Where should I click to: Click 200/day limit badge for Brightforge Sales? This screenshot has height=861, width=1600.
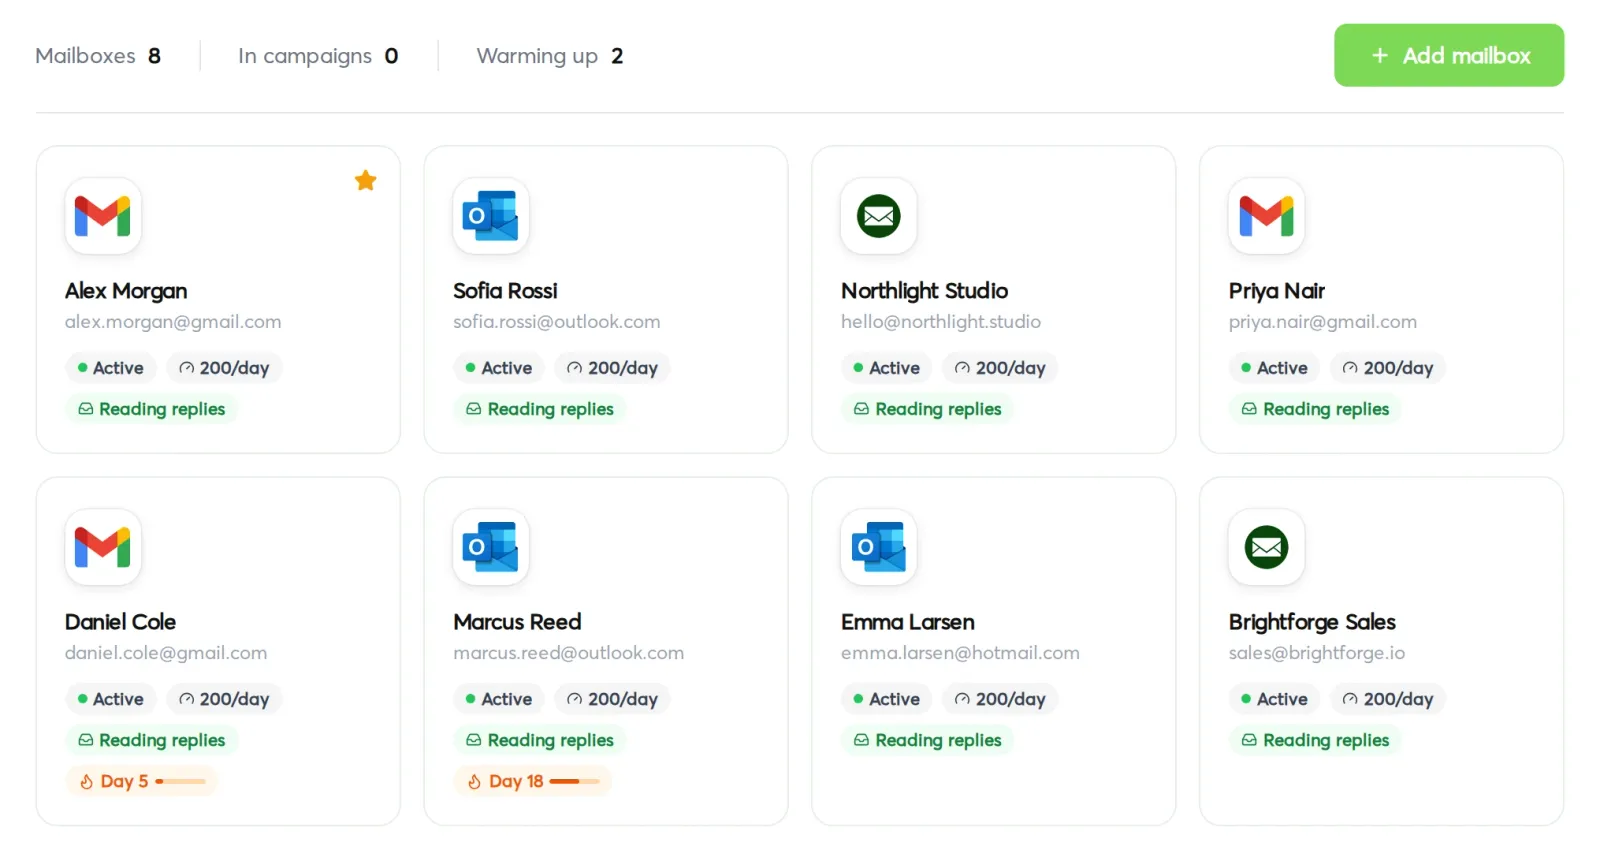[1389, 699]
